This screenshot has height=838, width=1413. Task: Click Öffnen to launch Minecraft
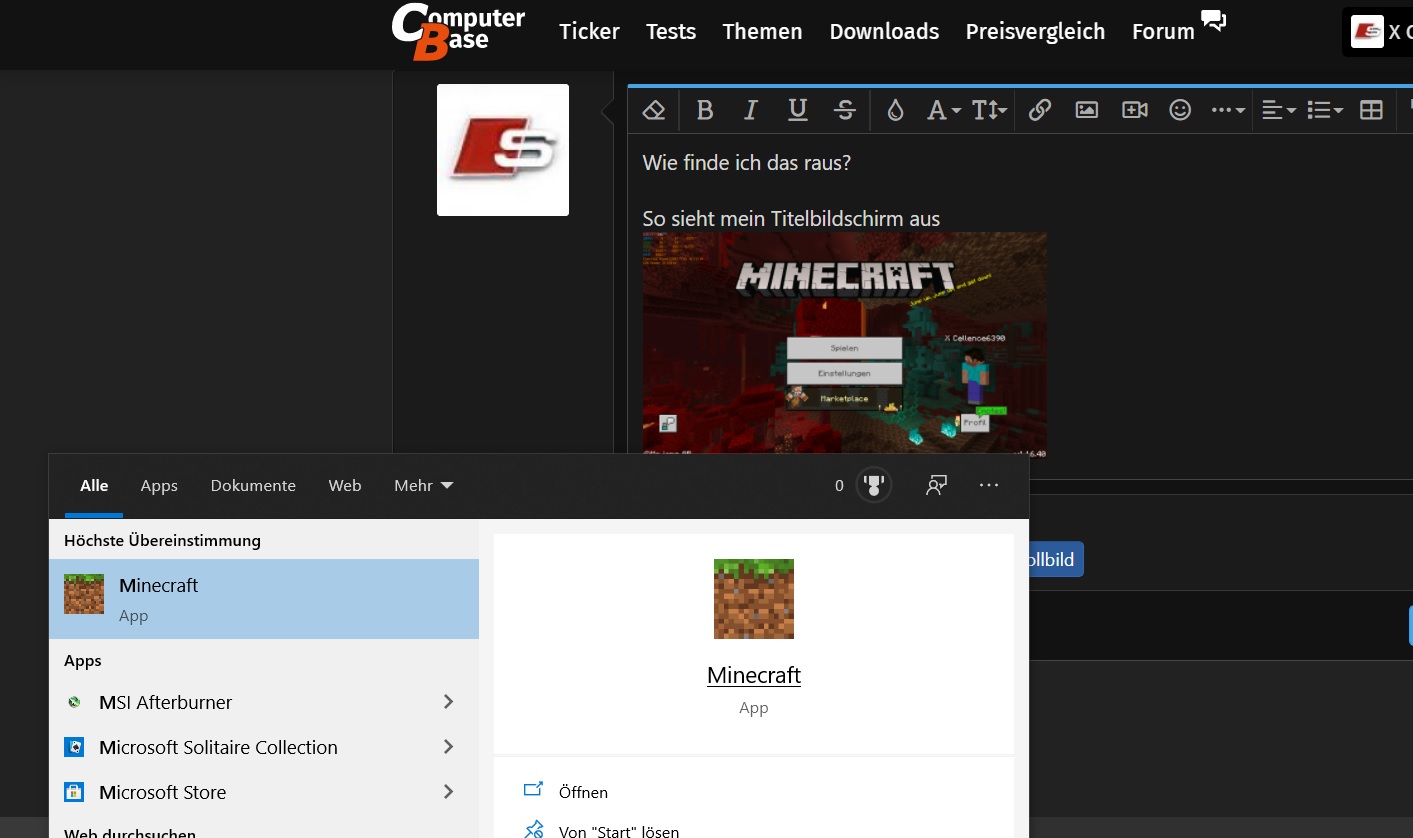[583, 792]
